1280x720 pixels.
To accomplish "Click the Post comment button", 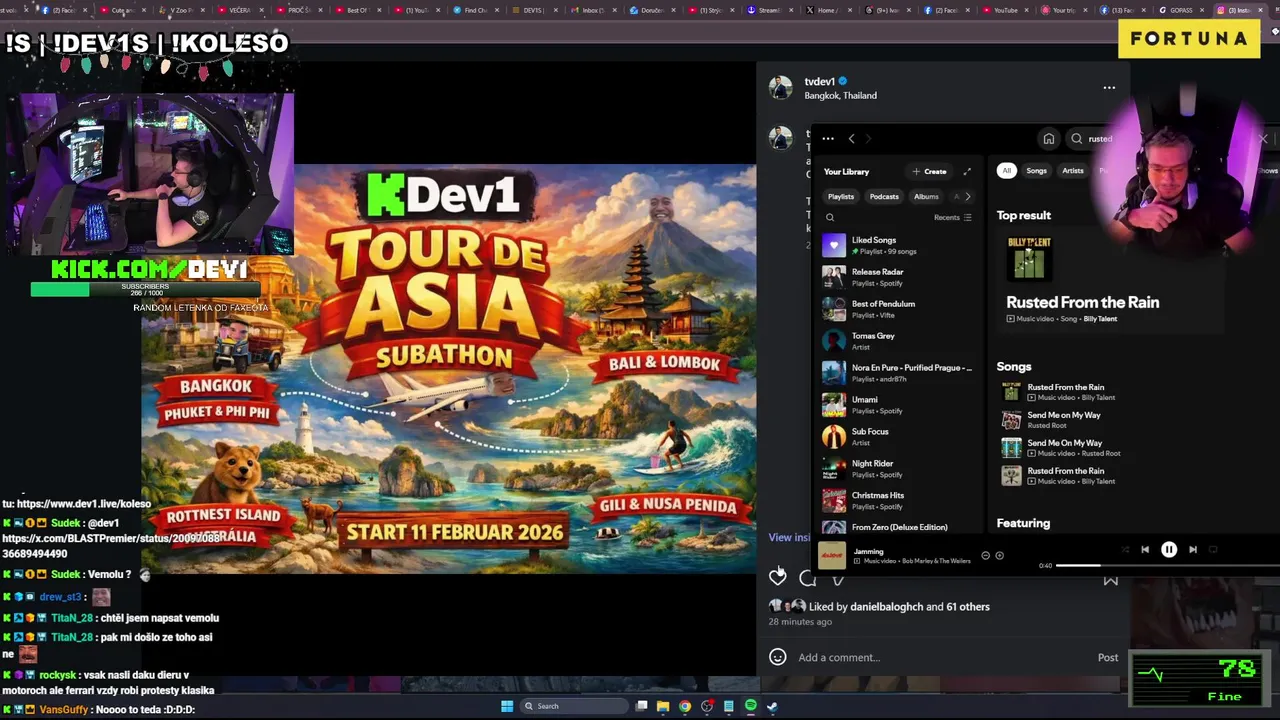I will coord(1108,658).
